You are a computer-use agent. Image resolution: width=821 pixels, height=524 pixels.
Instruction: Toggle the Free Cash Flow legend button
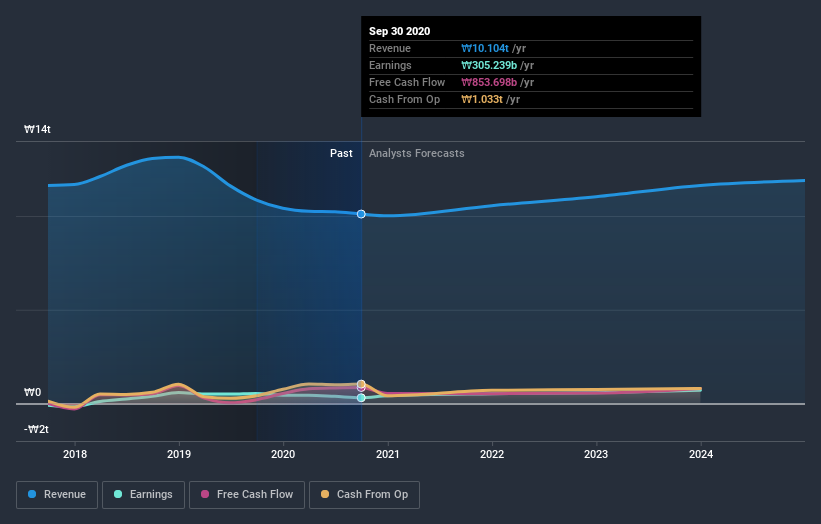pyautogui.click(x=247, y=495)
